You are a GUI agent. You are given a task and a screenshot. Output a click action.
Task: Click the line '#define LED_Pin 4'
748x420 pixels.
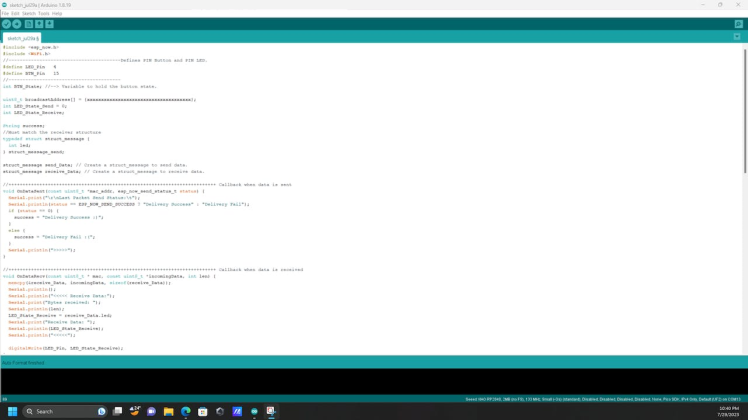[30, 67]
